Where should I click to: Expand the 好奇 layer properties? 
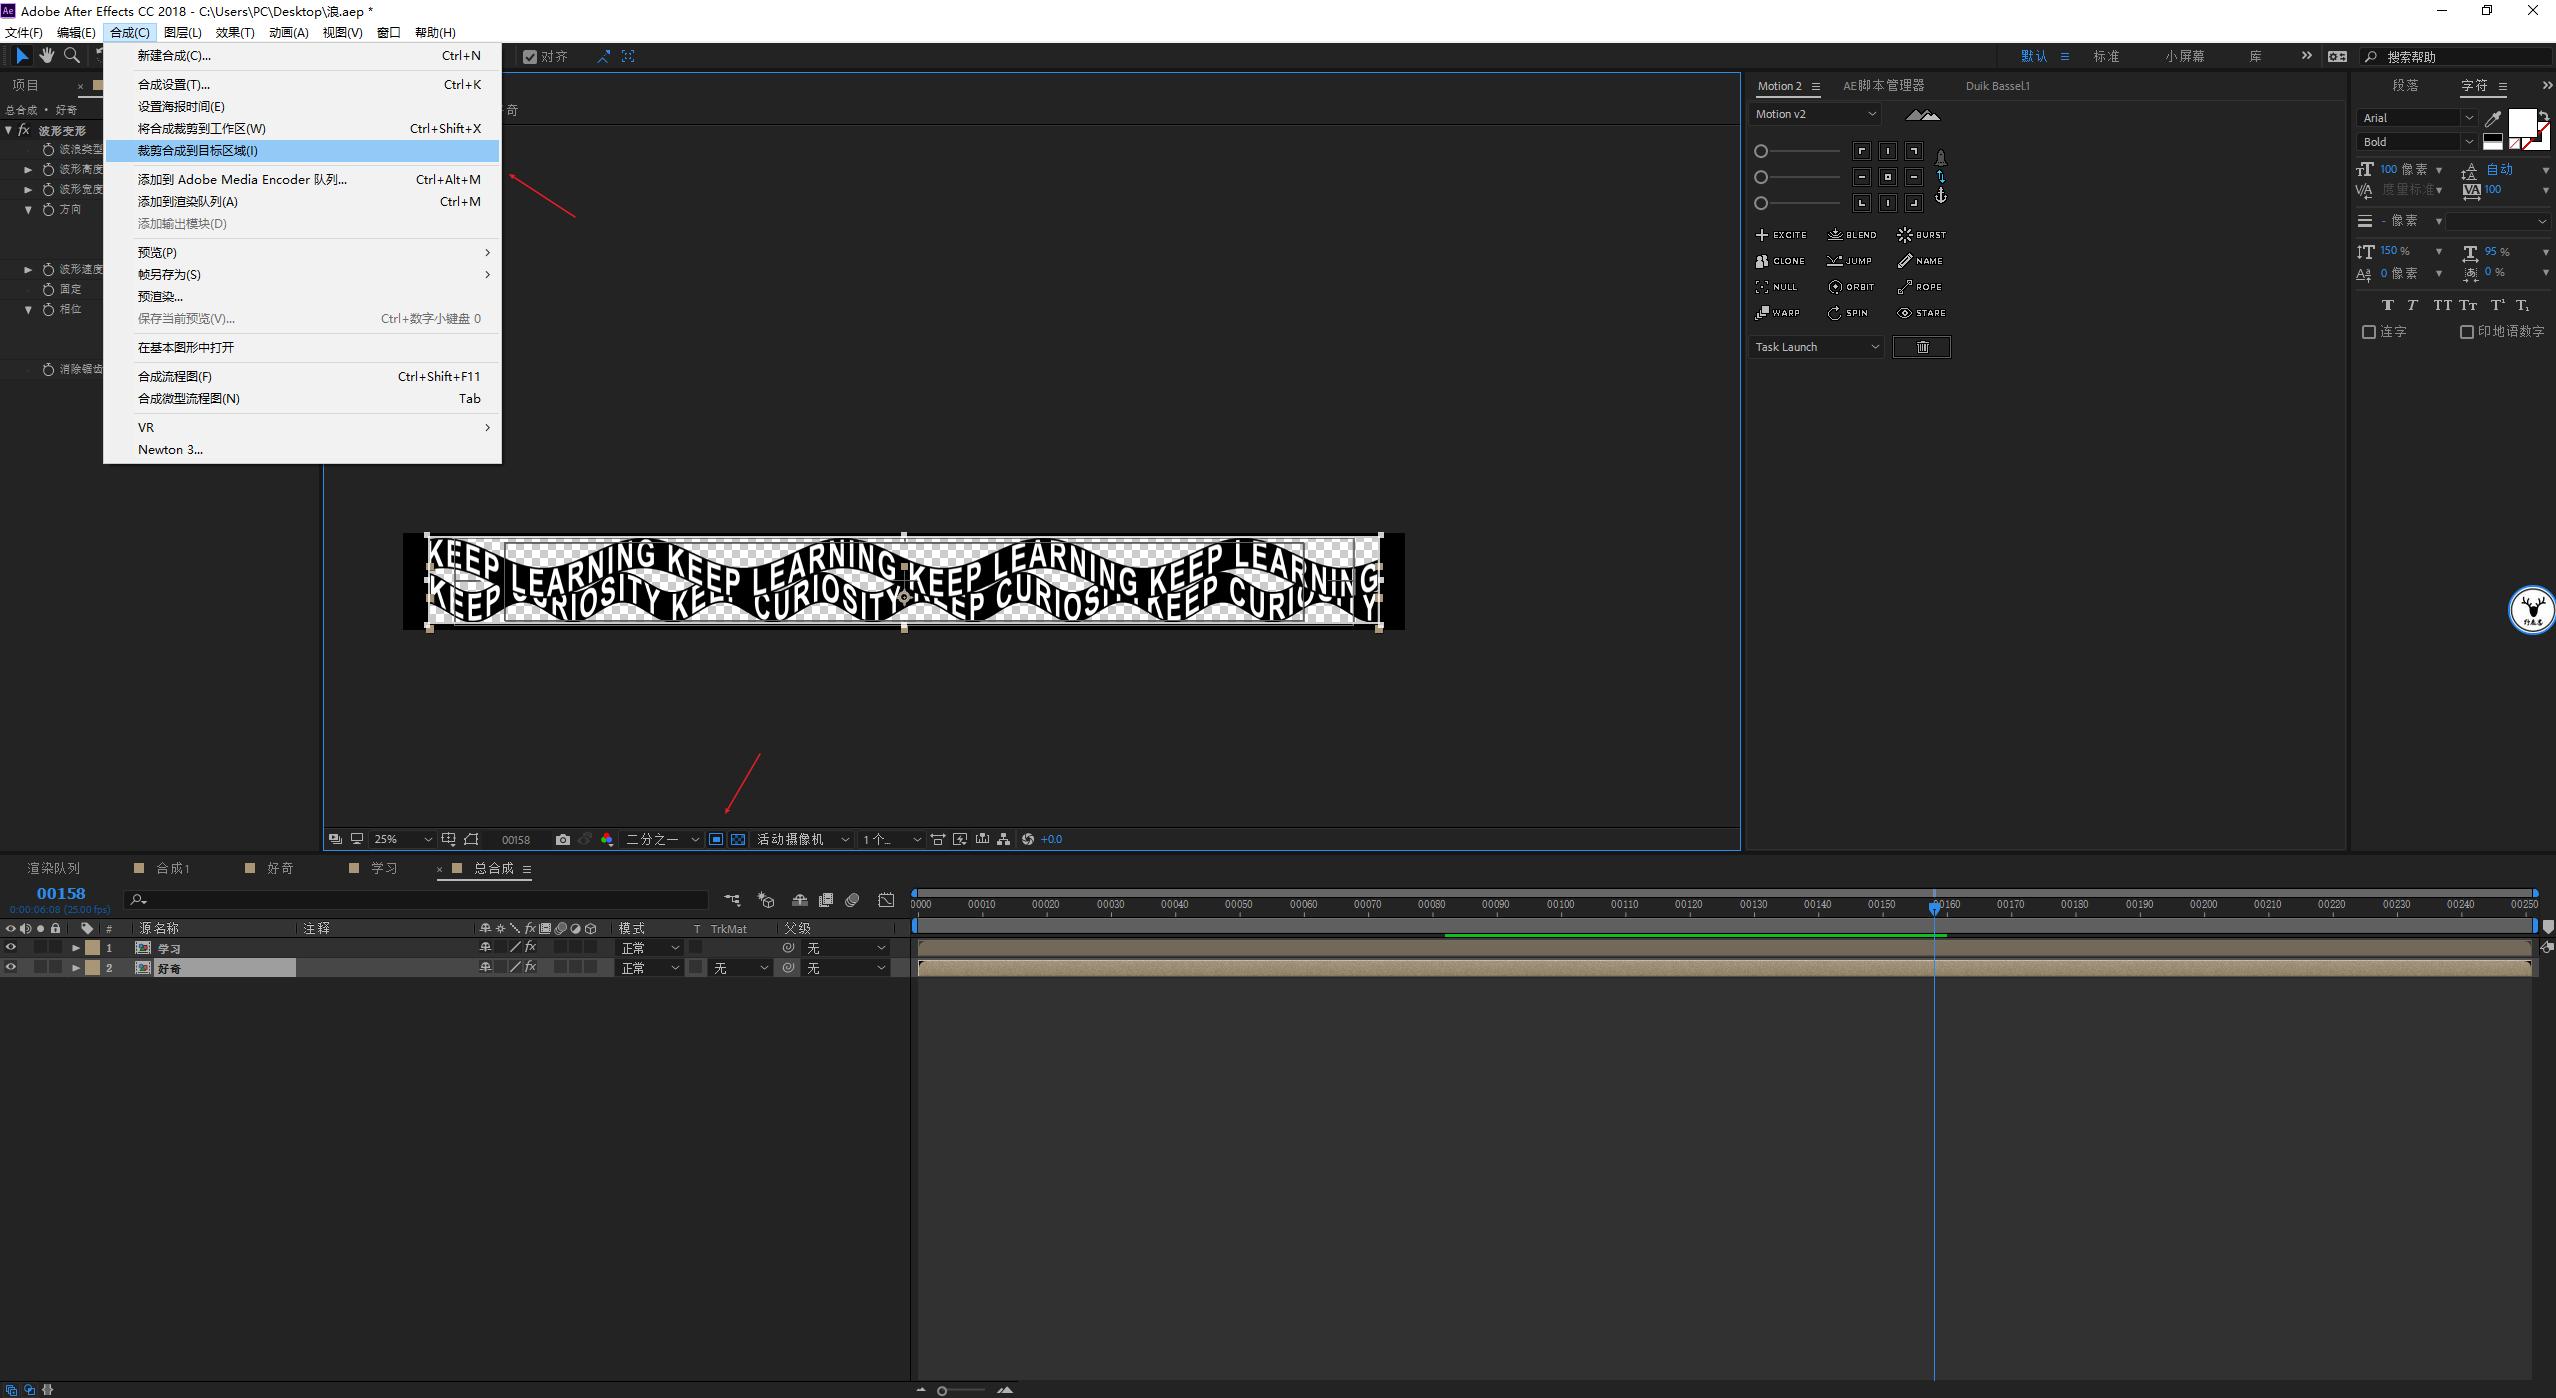tap(76, 968)
